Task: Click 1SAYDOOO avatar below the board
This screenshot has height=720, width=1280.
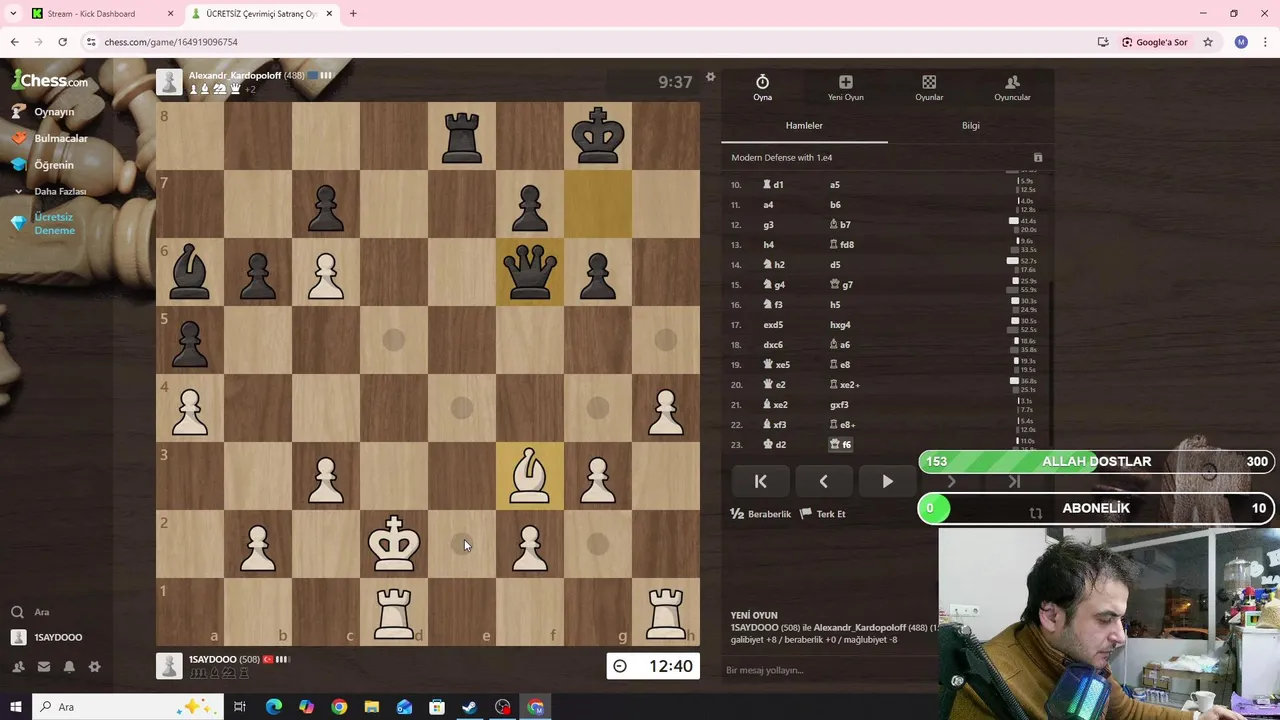Action: click(x=170, y=666)
